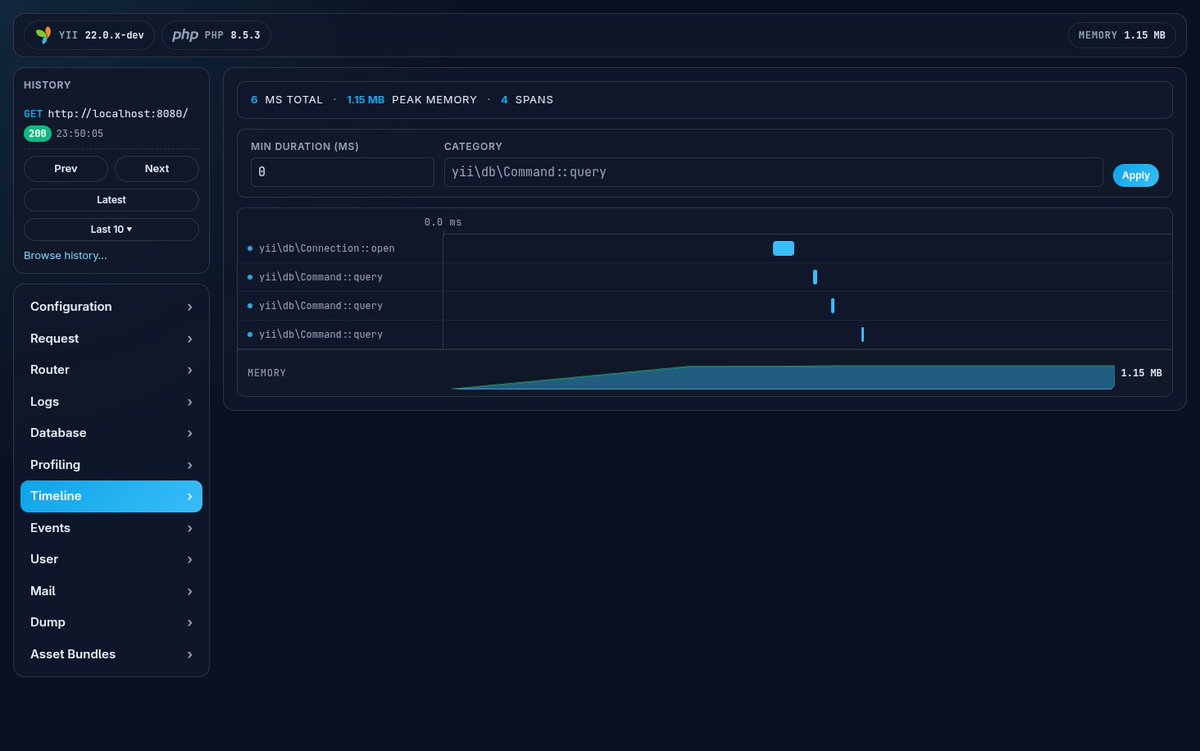Click the chevron beside Router
This screenshot has height=751, width=1200.
pyautogui.click(x=190, y=371)
